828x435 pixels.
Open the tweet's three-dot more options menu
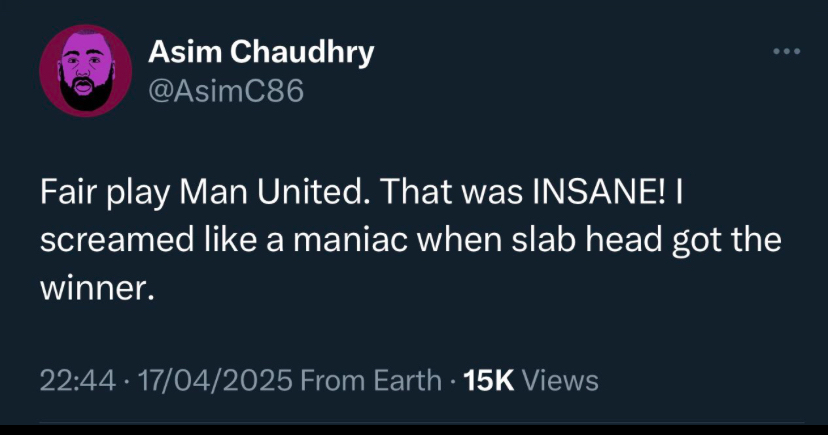[786, 52]
